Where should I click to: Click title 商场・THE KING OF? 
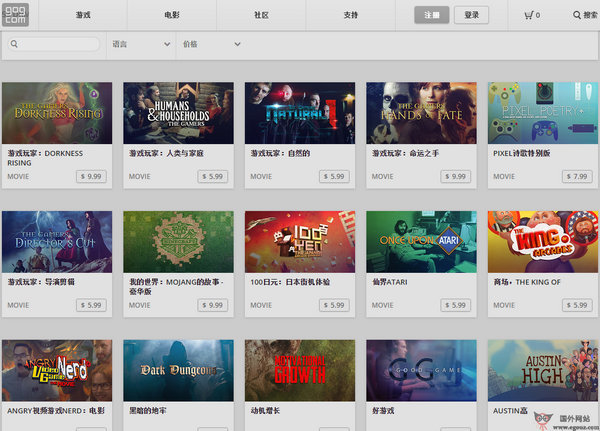tap(527, 282)
